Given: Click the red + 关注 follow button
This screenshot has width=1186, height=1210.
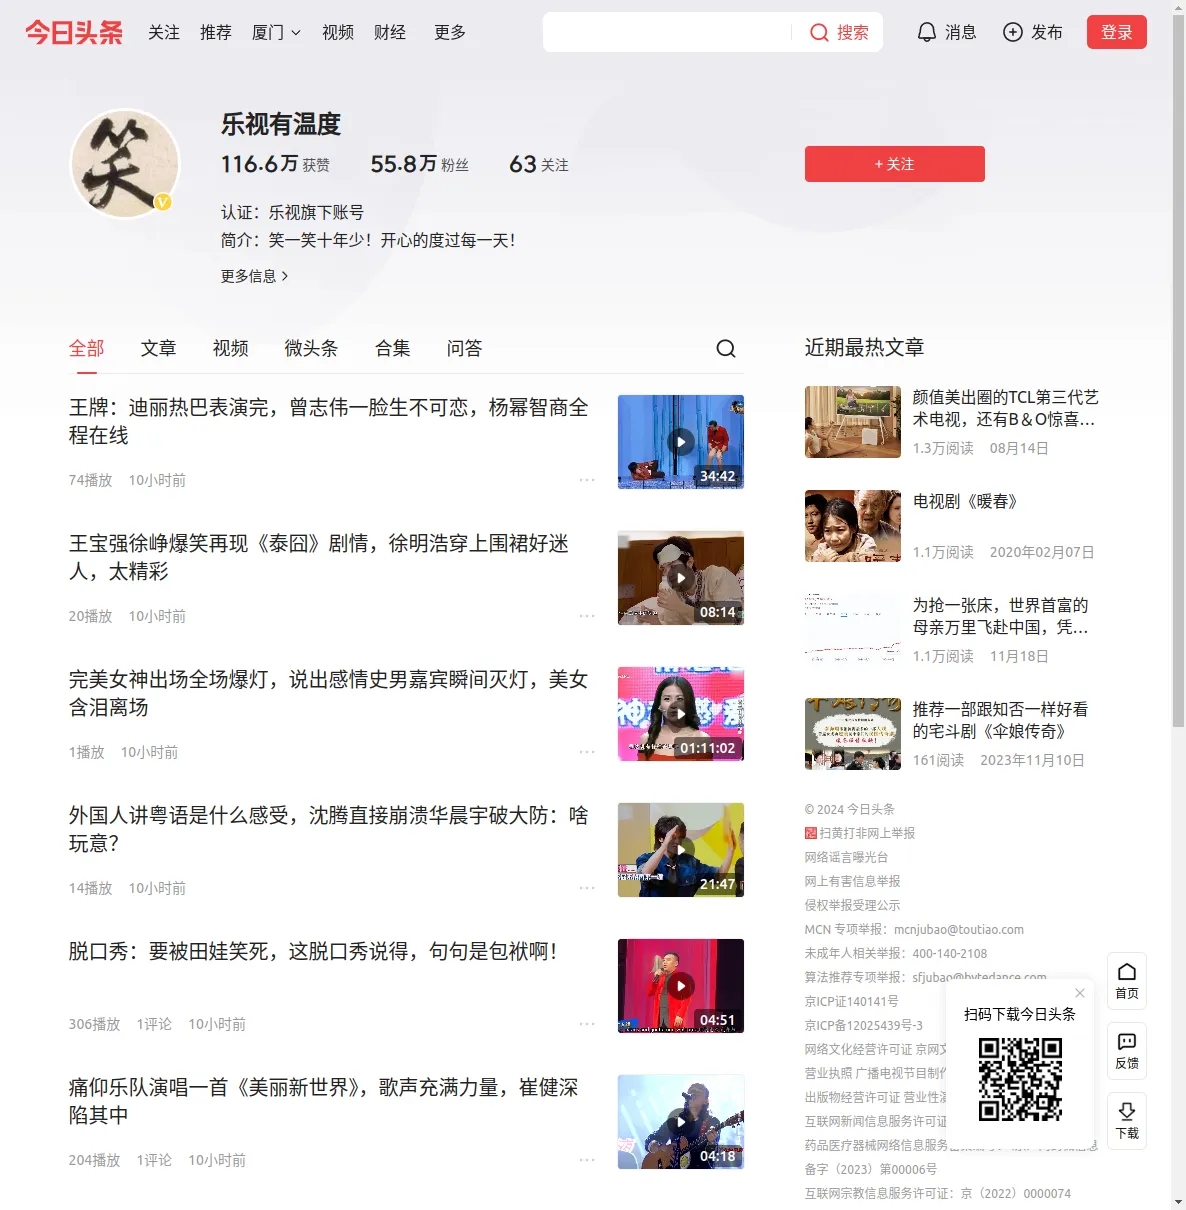Looking at the screenshot, I should pyautogui.click(x=895, y=164).
